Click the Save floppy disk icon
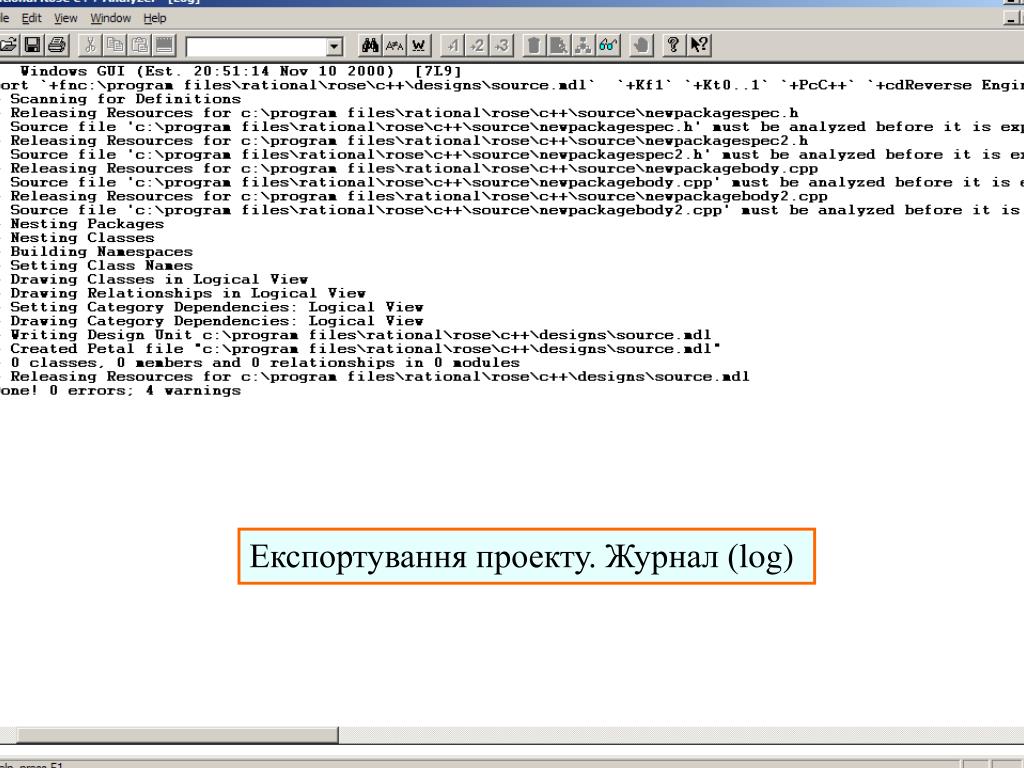Image resolution: width=1024 pixels, height=768 pixels. (x=32, y=45)
